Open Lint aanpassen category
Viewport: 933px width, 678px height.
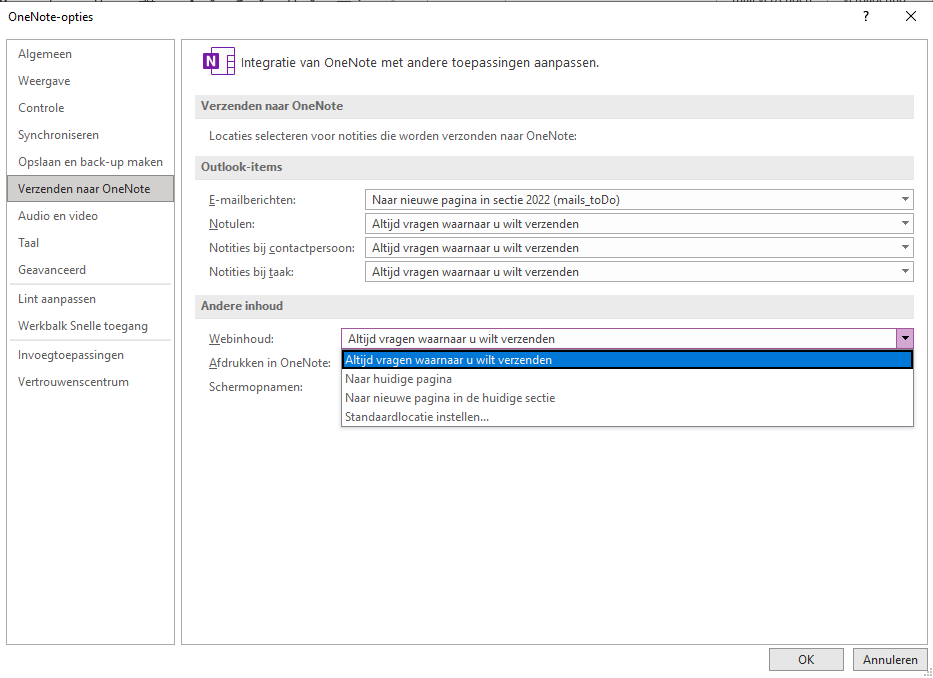[x=90, y=299]
